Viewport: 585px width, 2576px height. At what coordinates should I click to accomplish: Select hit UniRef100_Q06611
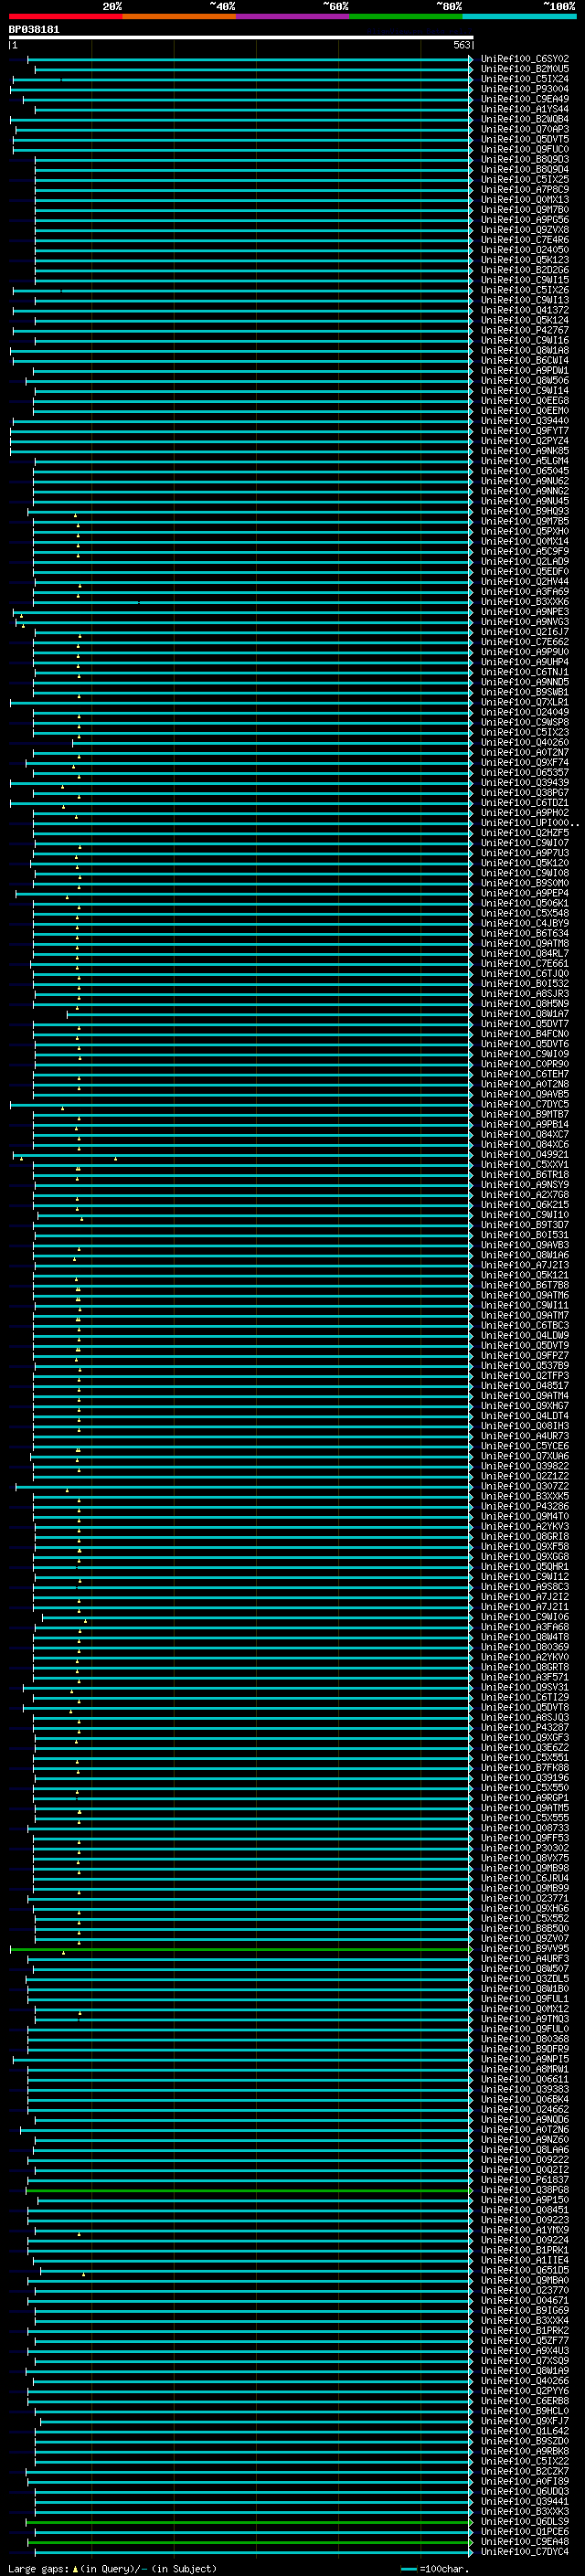[x=525, y=2080]
